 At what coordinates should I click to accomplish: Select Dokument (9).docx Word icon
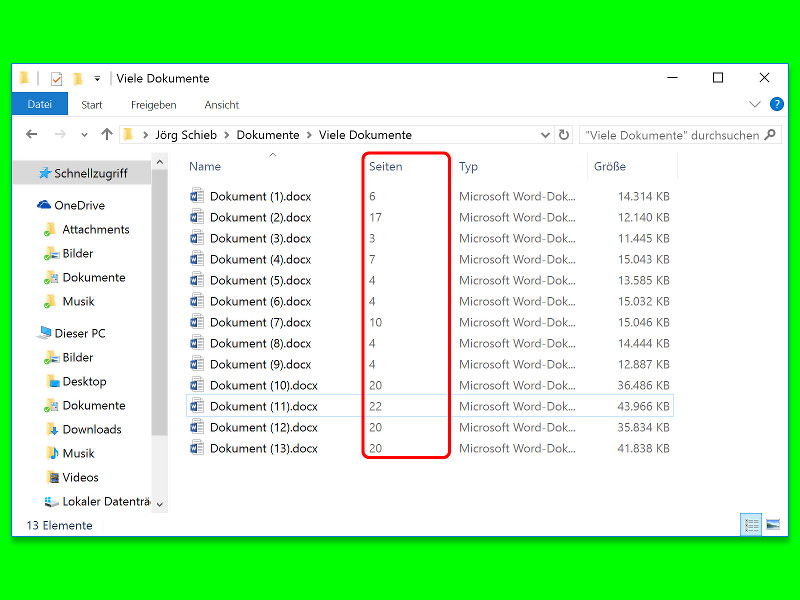[196, 364]
